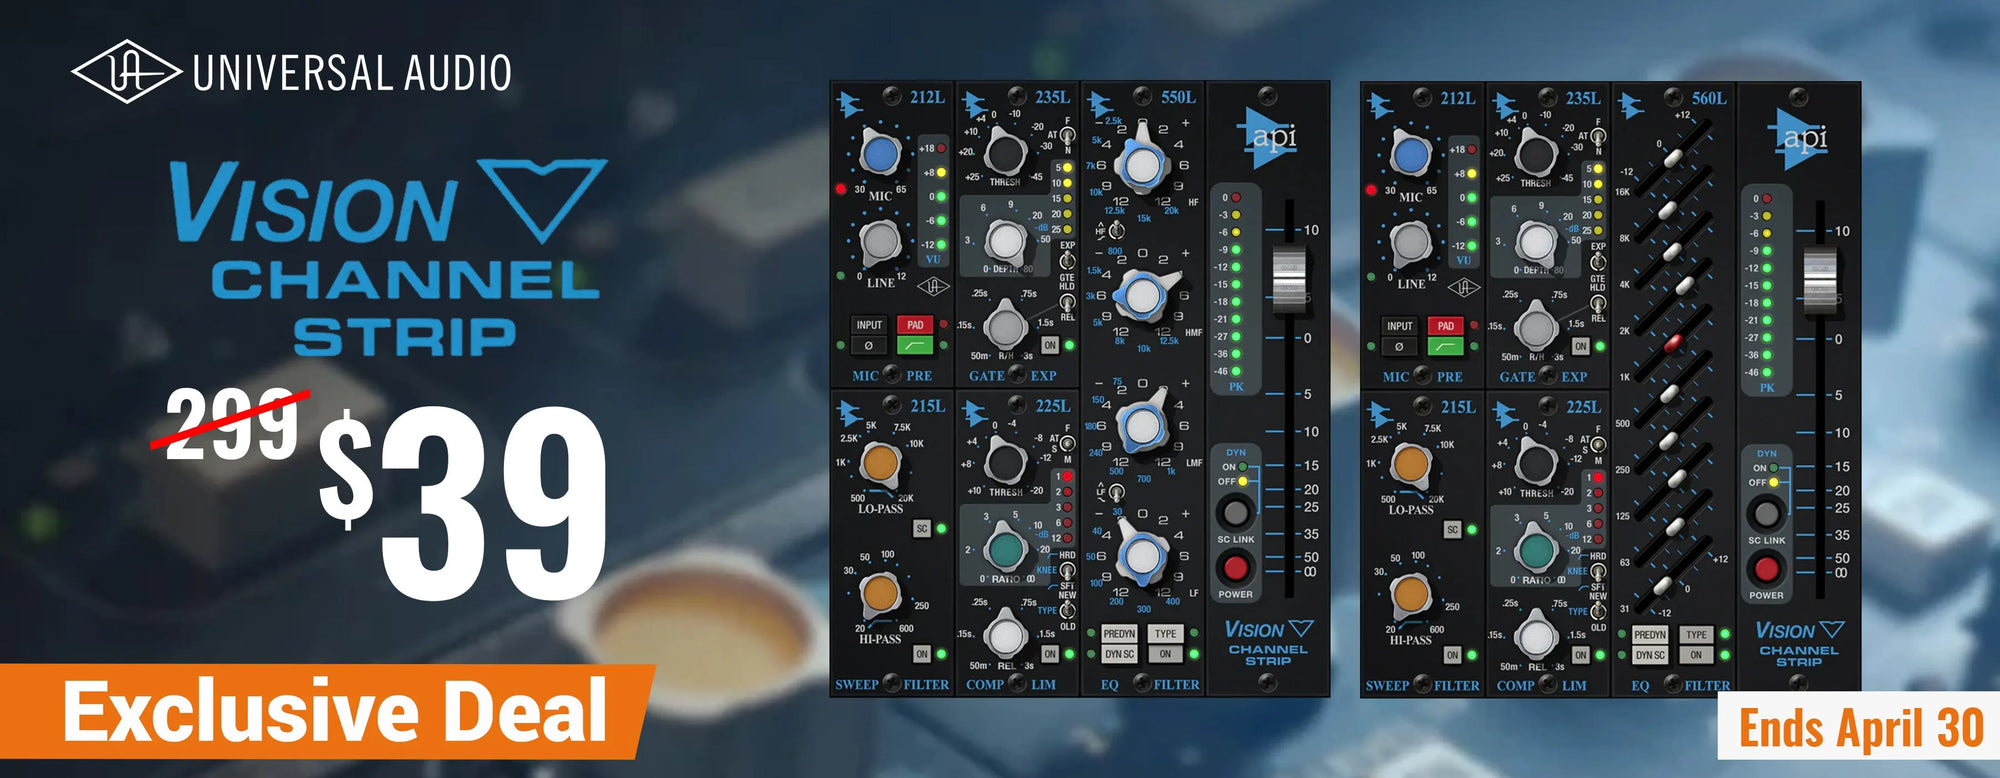Toggle phase invert ø on right strip preamp

coord(1399,347)
